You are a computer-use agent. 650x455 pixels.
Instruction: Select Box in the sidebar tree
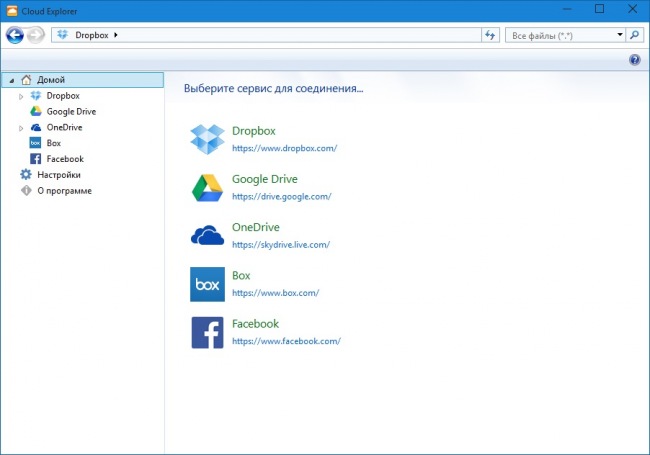tap(53, 143)
